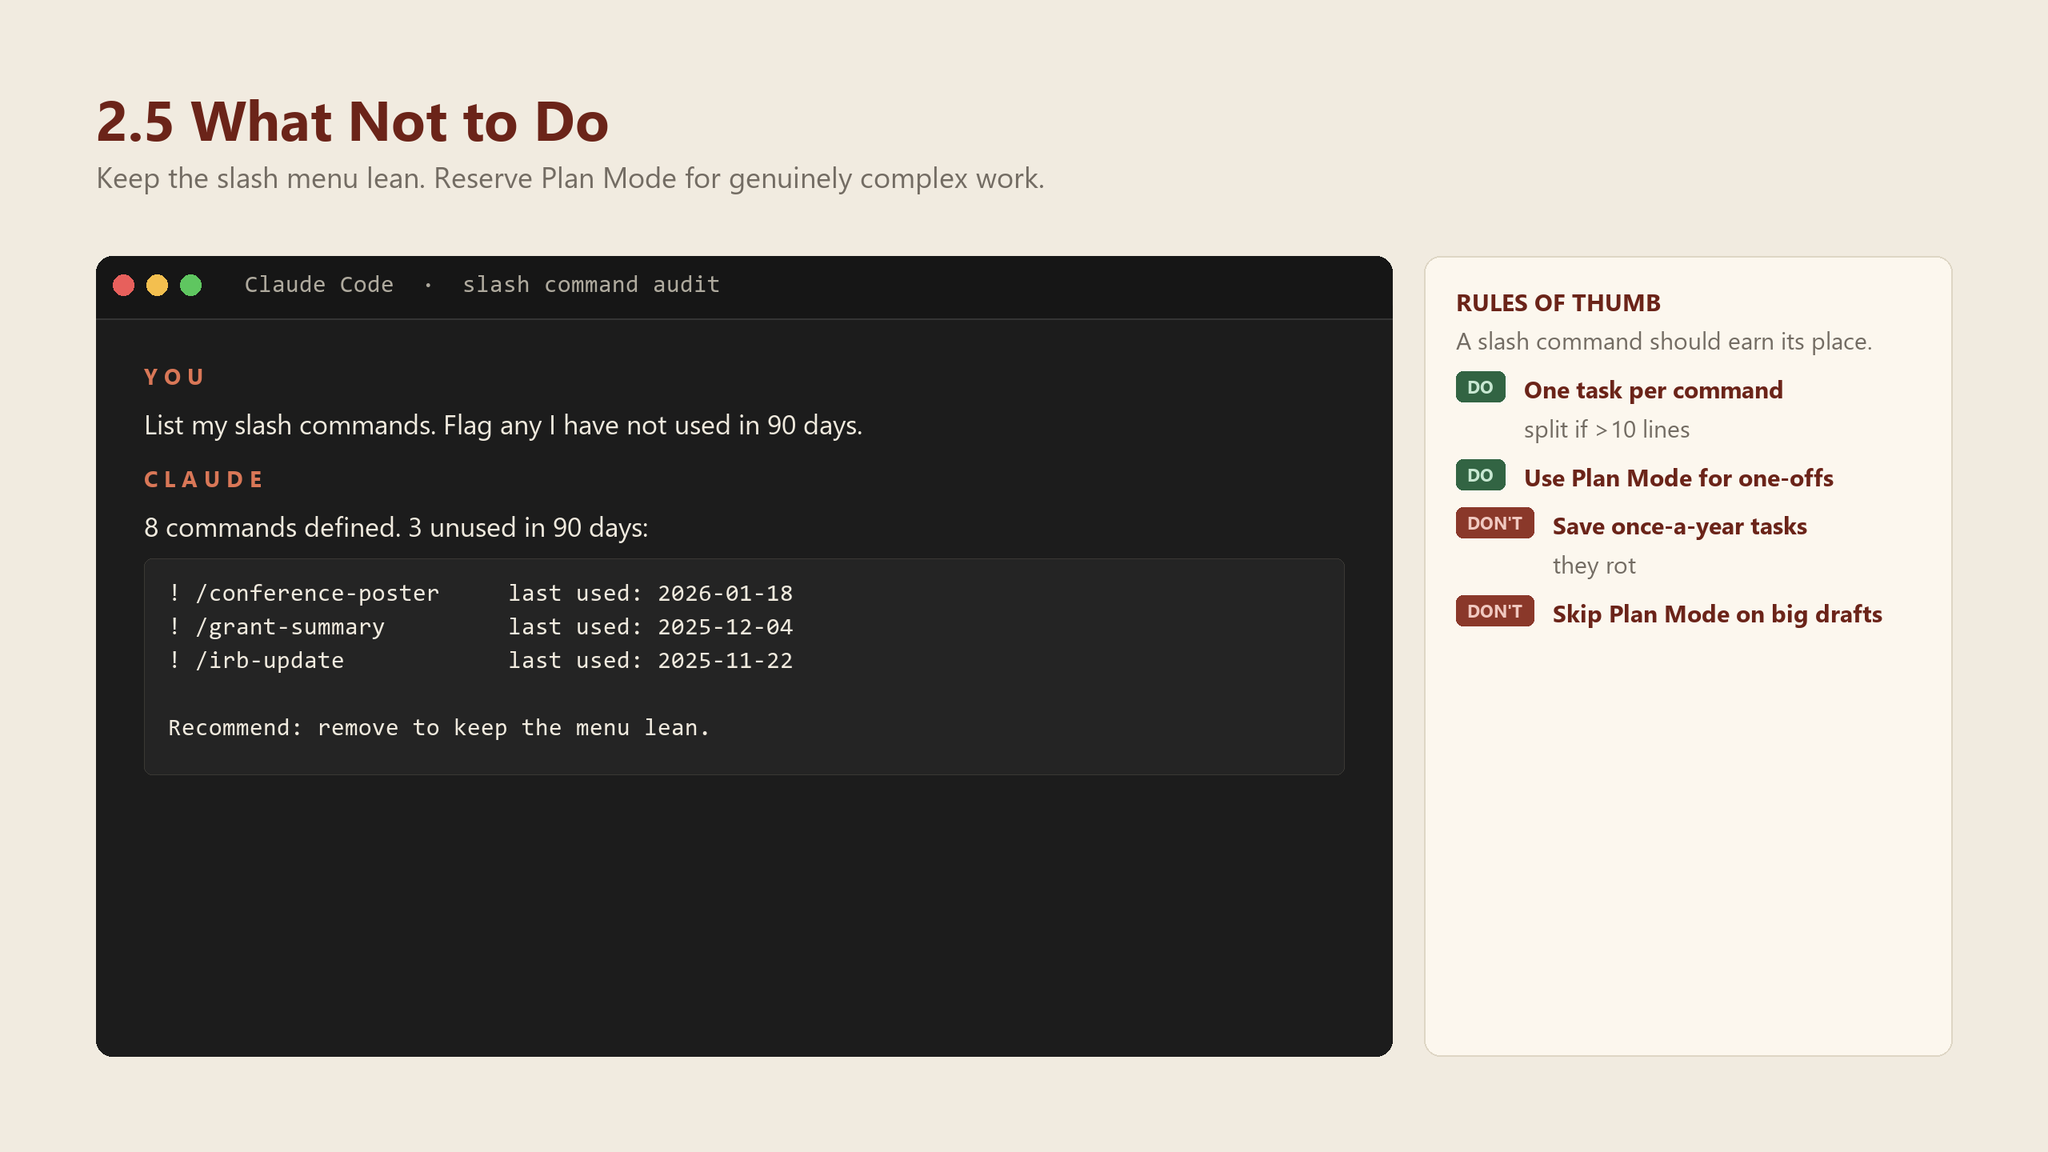
Task: Click the DO badge beside 'One task per command'
Action: (1480, 387)
